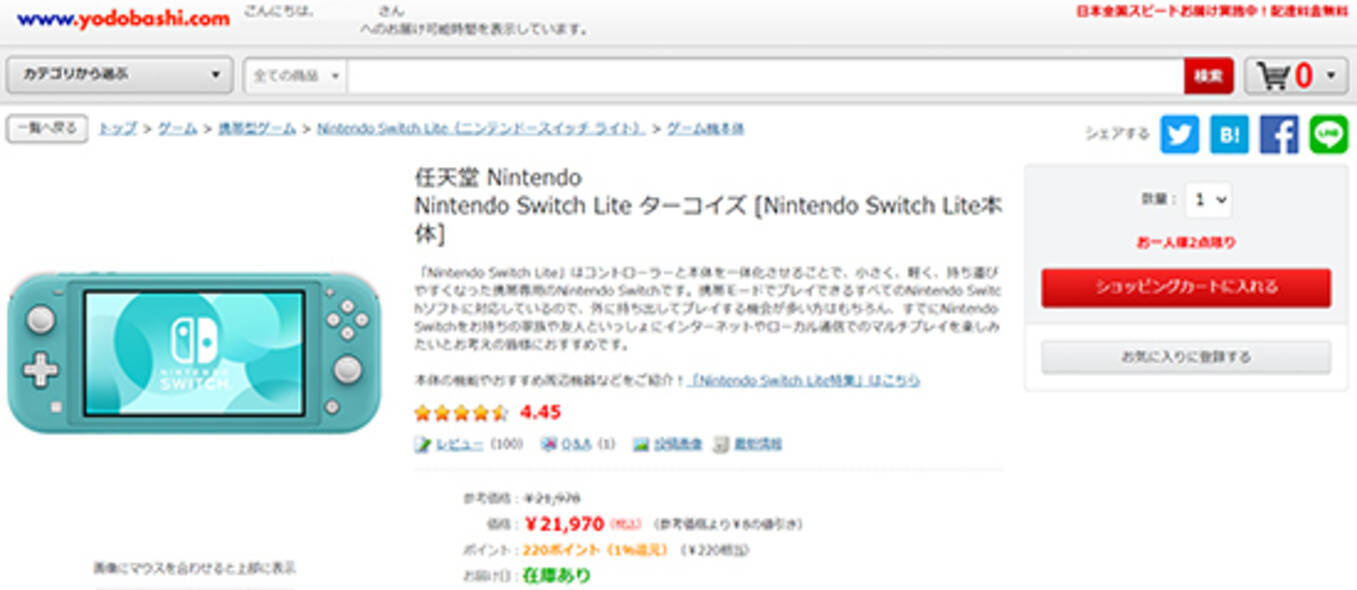Screen dimensions: 1357x590
Task: Click the red 検索 search button
Action: [x=1208, y=76]
